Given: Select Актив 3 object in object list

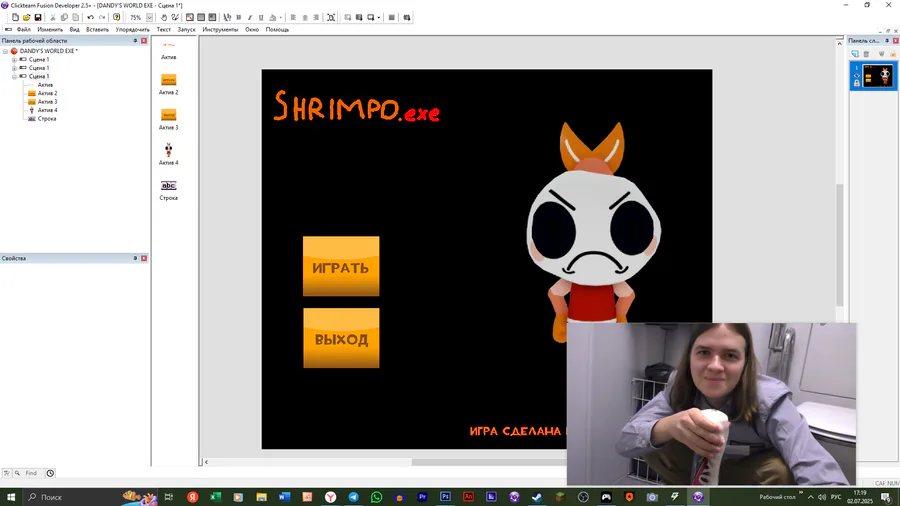Looking at the screenshot, I should point(169,115).
